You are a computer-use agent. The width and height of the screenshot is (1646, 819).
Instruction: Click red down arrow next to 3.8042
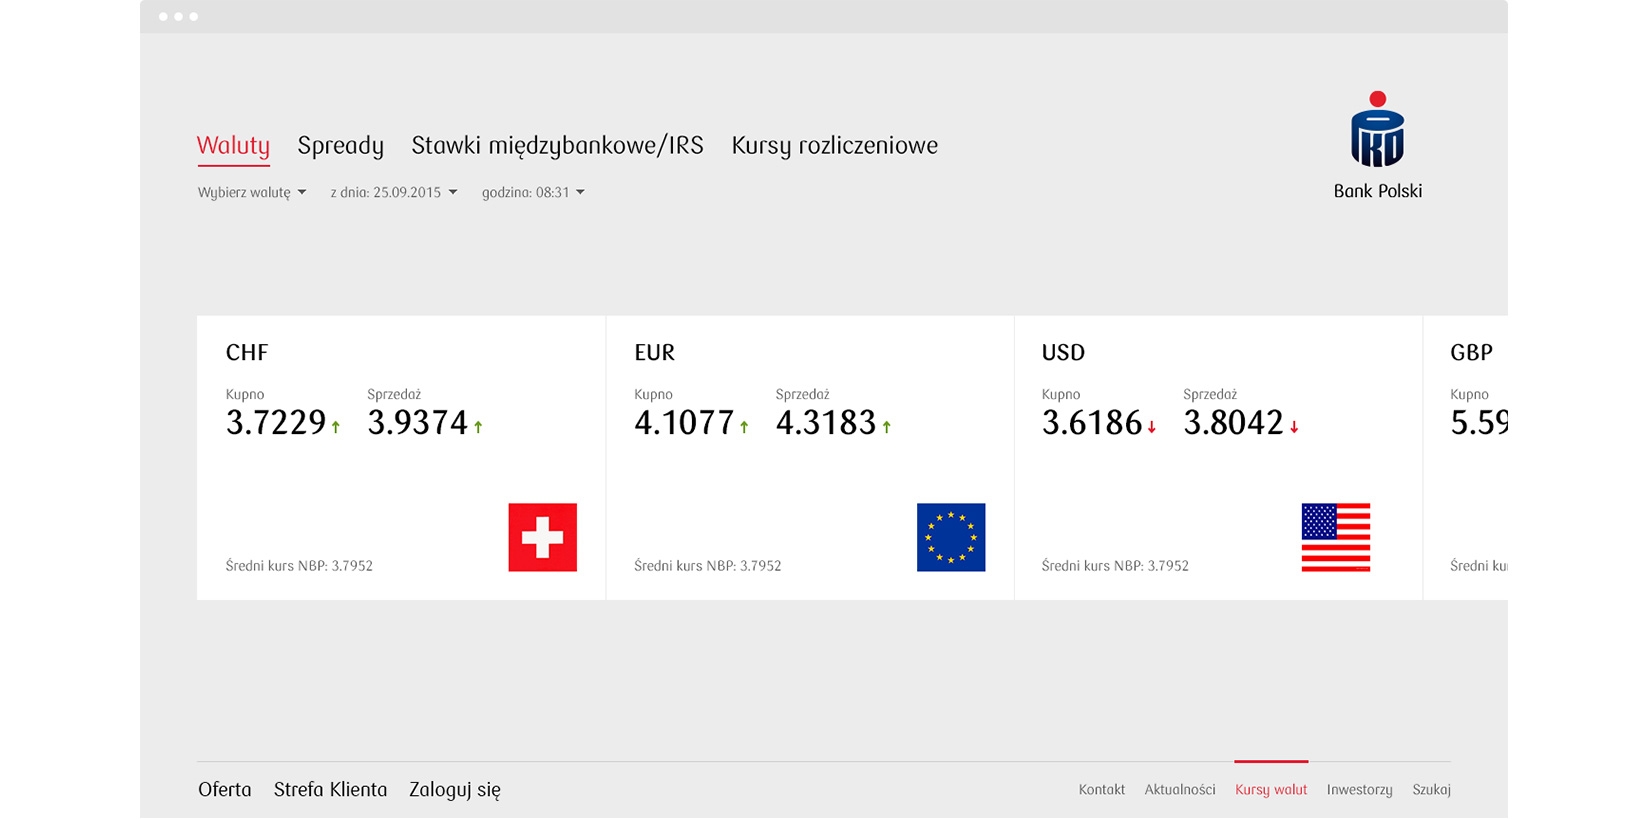[x=1294, y=427]
